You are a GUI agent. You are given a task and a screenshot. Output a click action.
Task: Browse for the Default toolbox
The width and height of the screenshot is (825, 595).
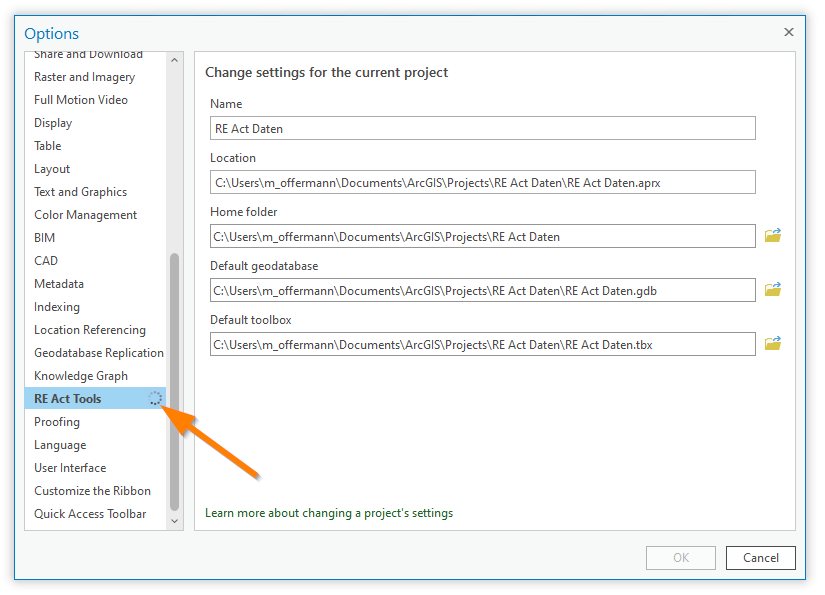click(x=772, y=344)
